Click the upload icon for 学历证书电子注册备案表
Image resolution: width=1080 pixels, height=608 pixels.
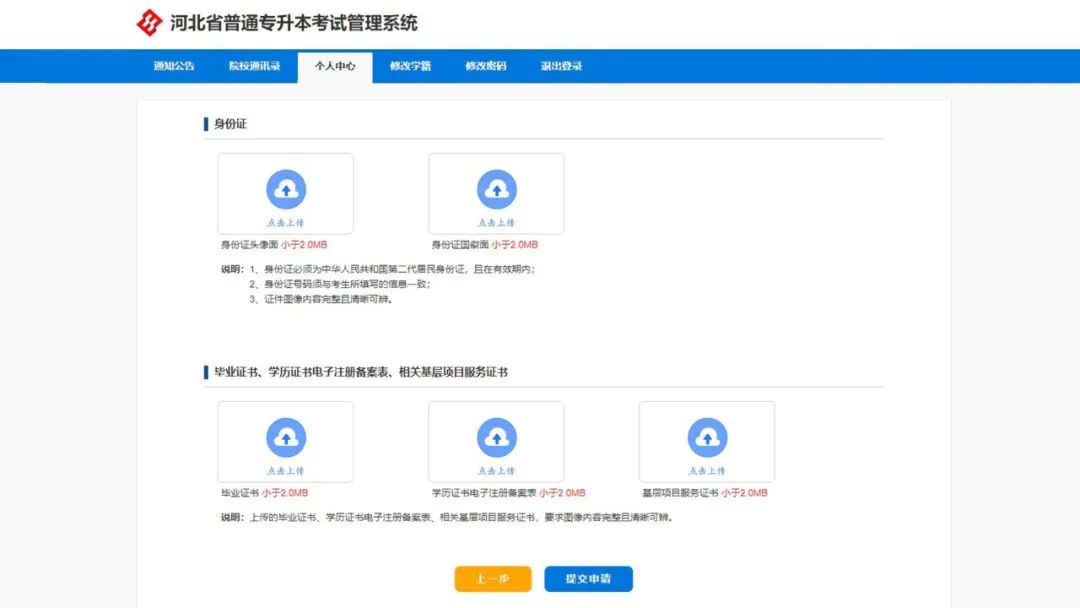tap(497, 436)
